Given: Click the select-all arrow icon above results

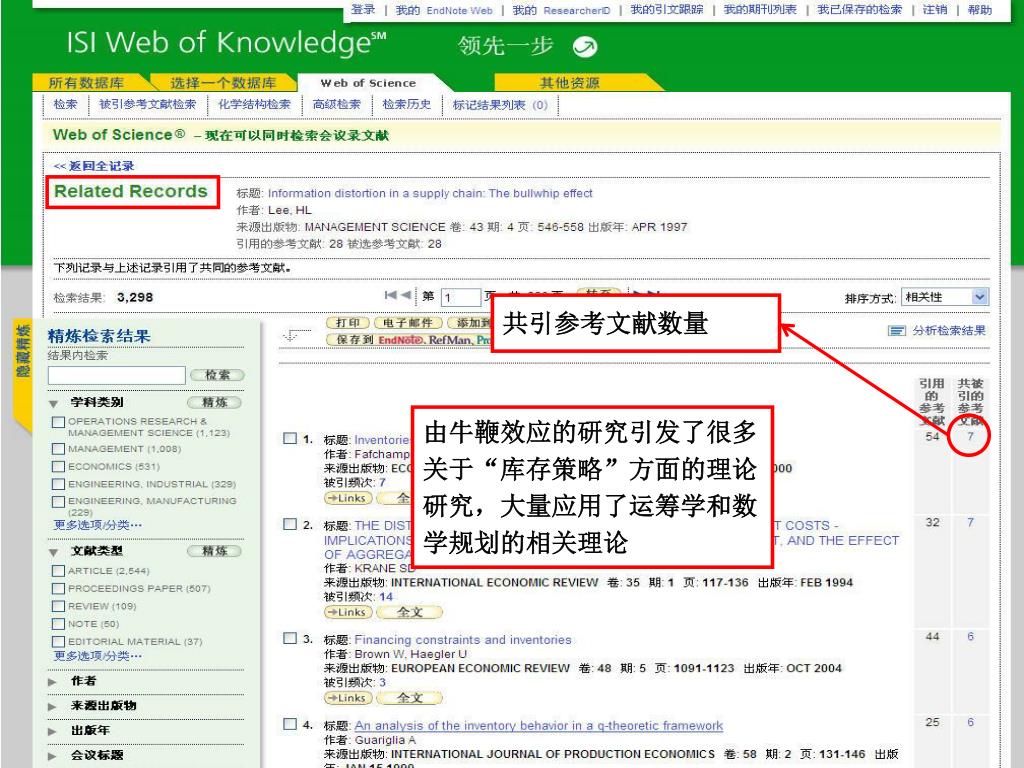Looking at the screenshot, I should 292,336.
